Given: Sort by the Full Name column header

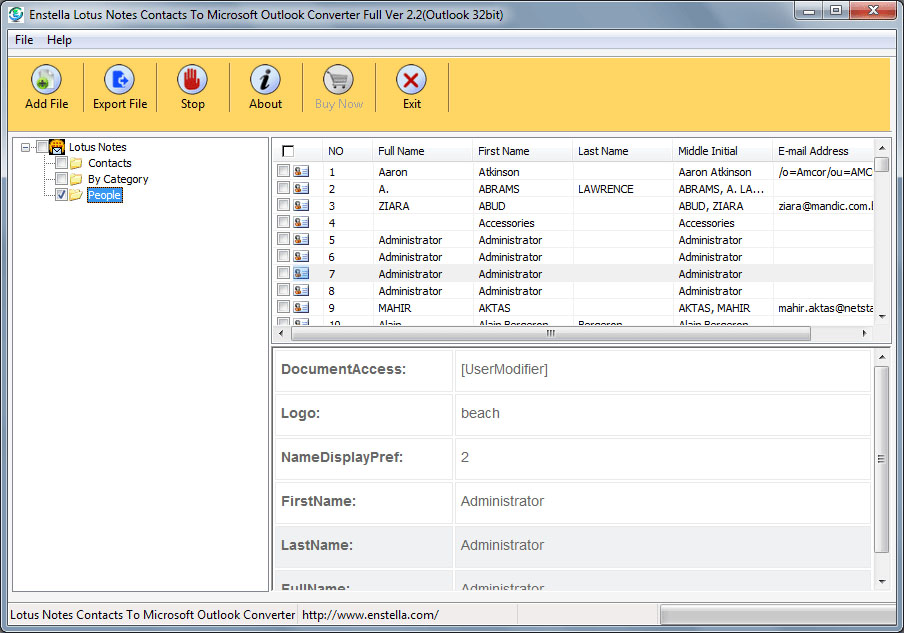Looking at the screenshot, I should click(x=422, y=151).
